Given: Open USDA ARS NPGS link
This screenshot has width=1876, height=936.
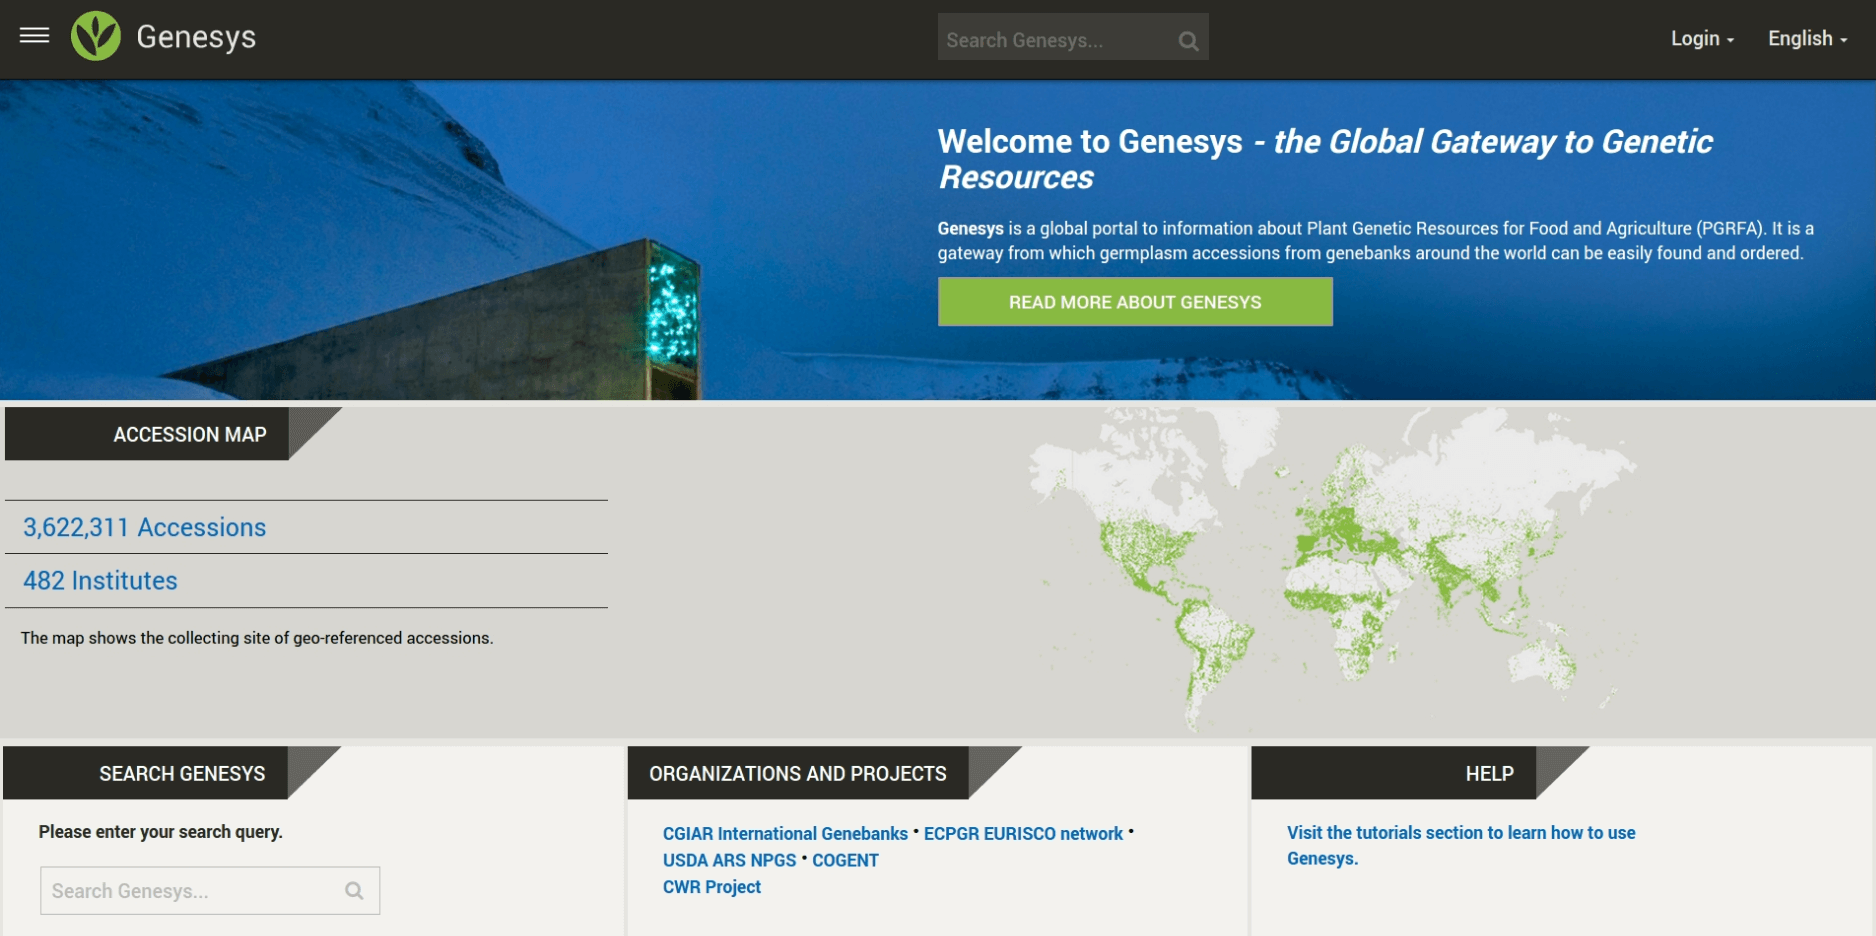Looking at the screenshot, I should (729, 860).
